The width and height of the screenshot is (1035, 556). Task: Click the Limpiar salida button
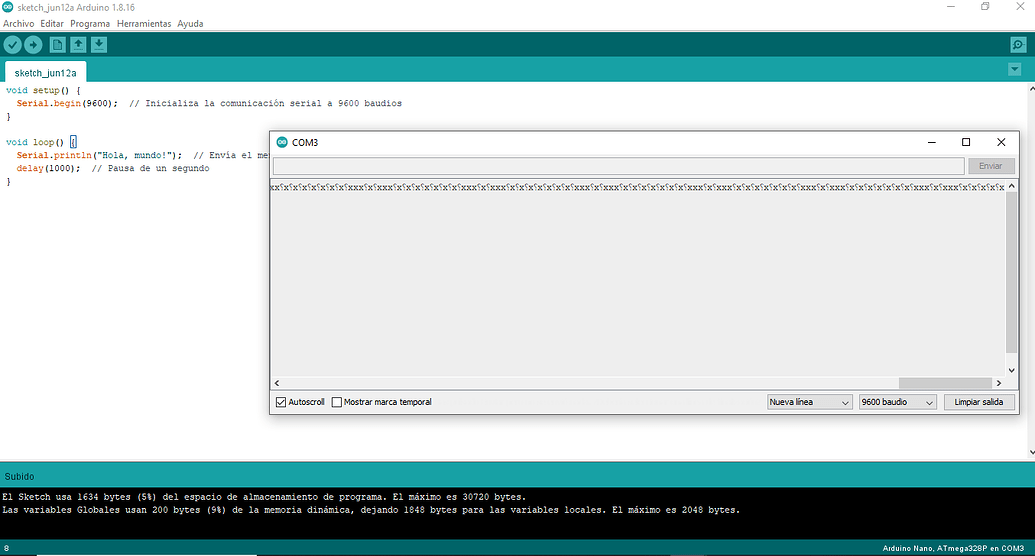pyautogui.click(x=979, y=402)
